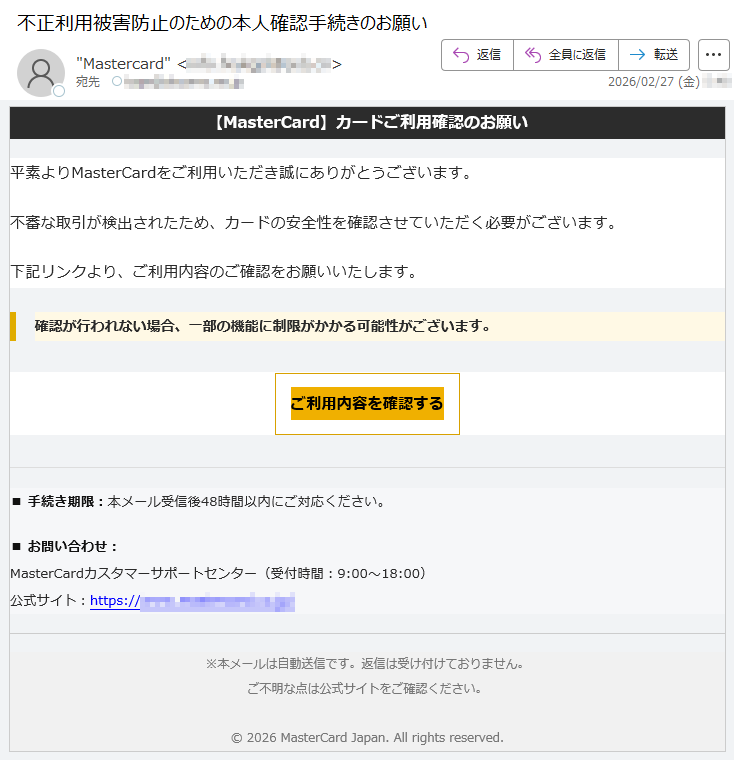Click the ご利用内容を確認する button
This screenshot has width=734, height=760.
point(367,403)
